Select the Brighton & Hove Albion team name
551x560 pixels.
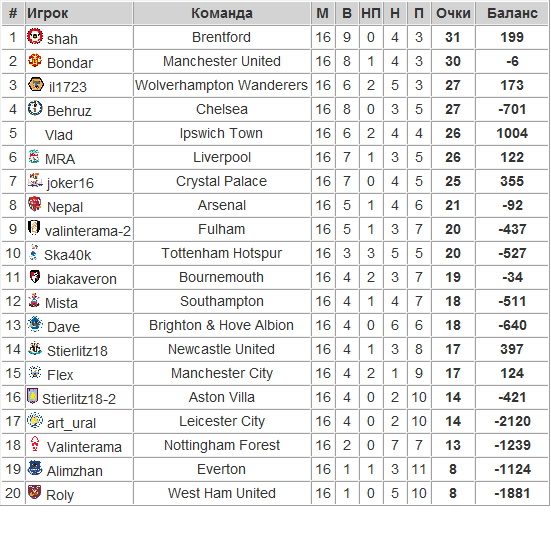(x=221, y=325)
